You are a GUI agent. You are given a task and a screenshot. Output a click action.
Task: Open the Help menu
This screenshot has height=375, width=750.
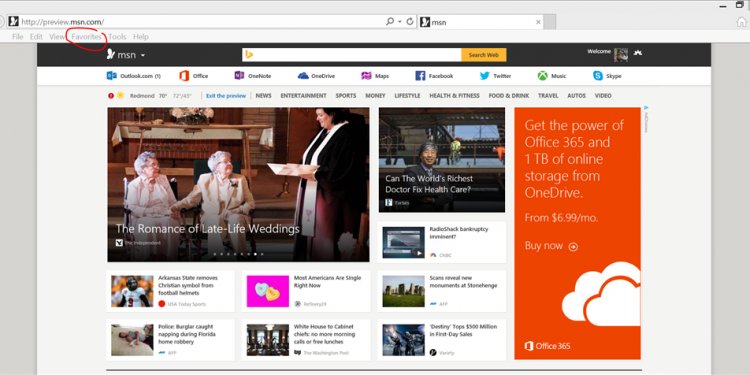tap(141, 36)
